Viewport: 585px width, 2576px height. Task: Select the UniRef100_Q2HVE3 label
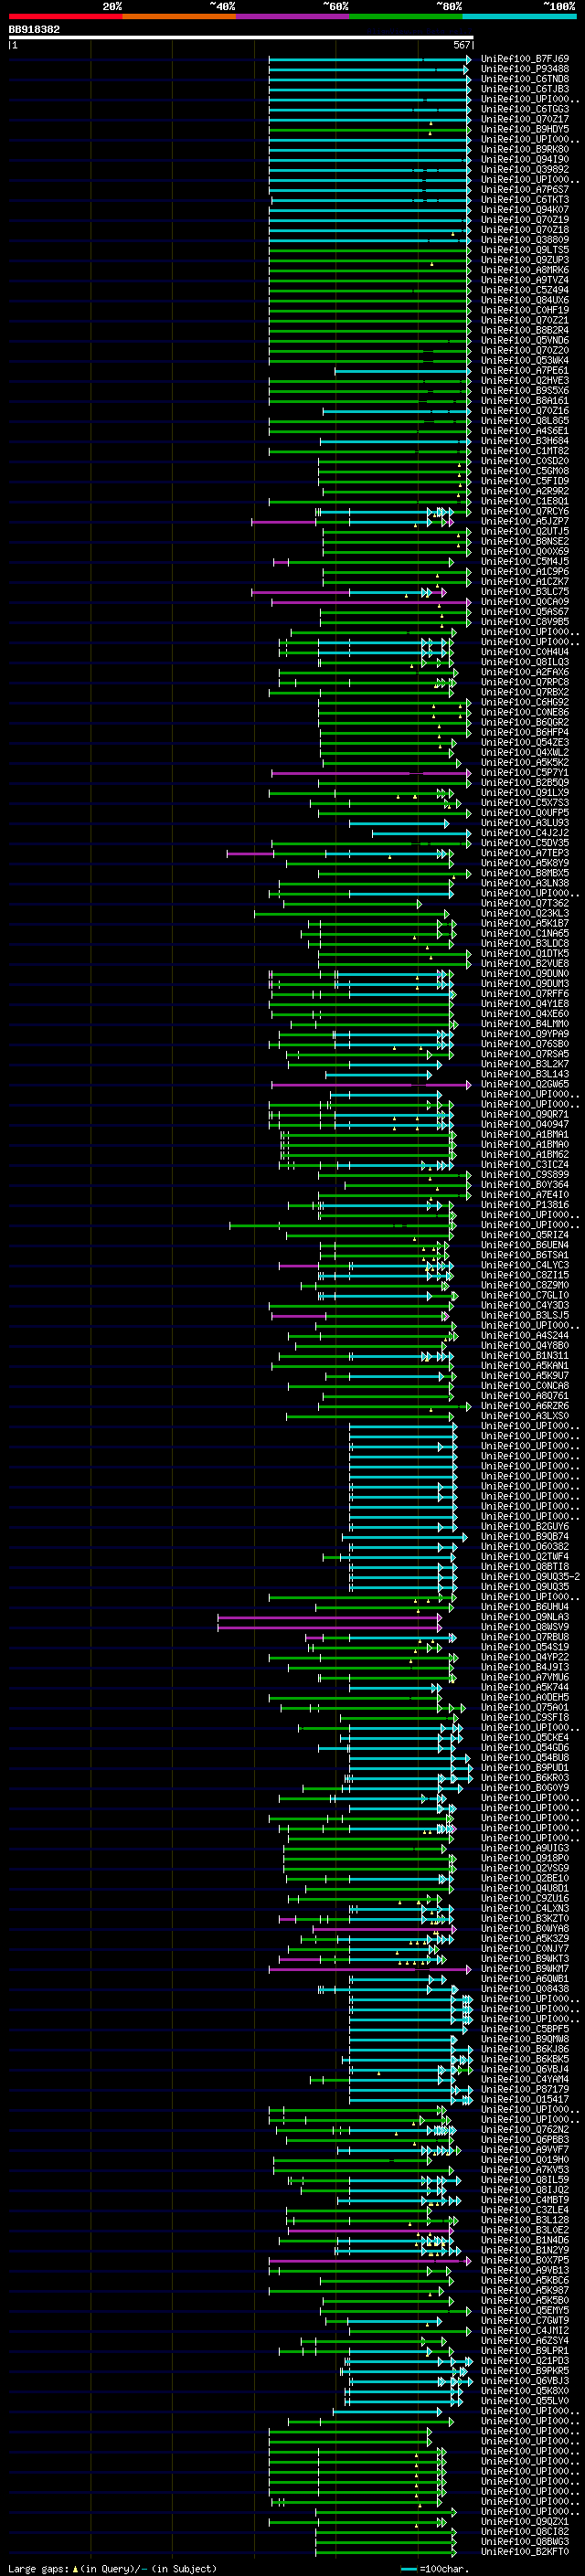[x=525, y=381]
